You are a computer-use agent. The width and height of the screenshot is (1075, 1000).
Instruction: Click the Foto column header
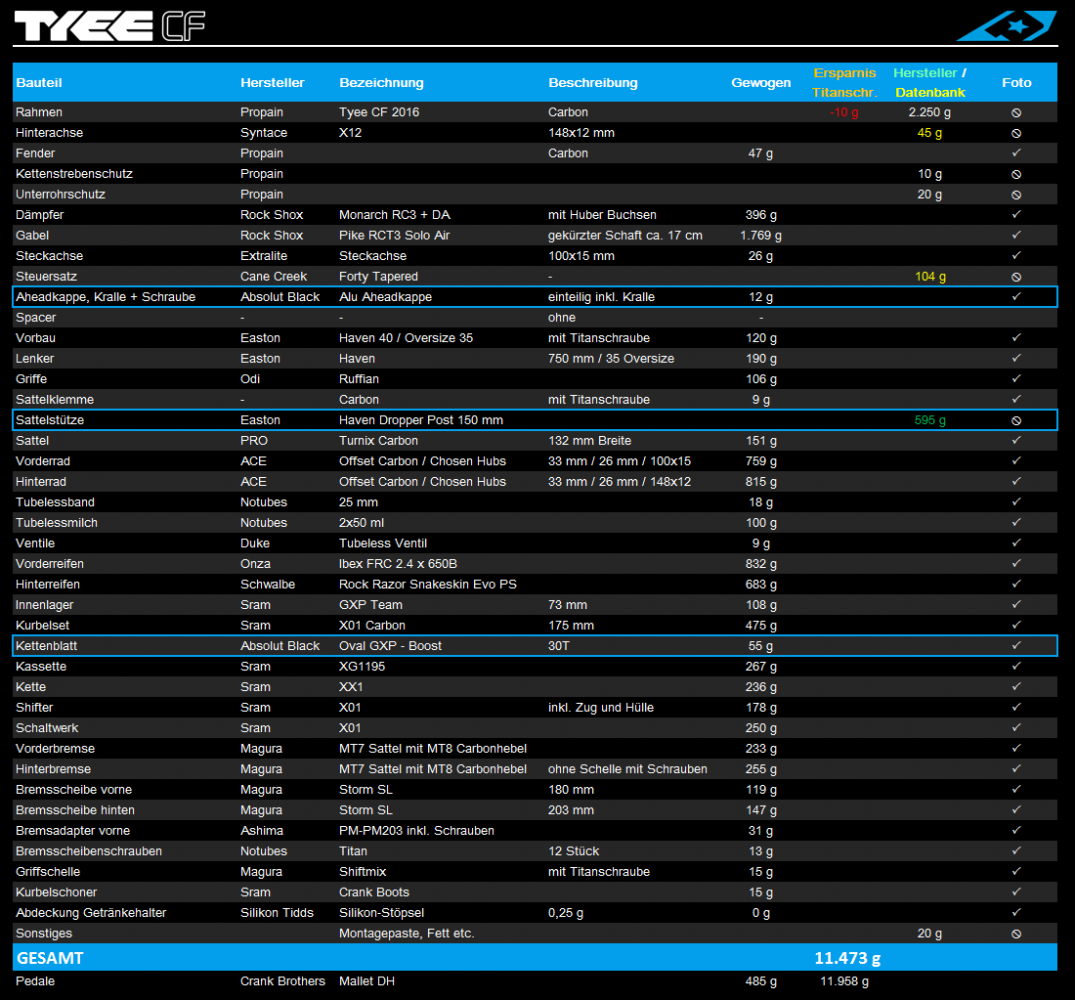(x=1016, y=83)
